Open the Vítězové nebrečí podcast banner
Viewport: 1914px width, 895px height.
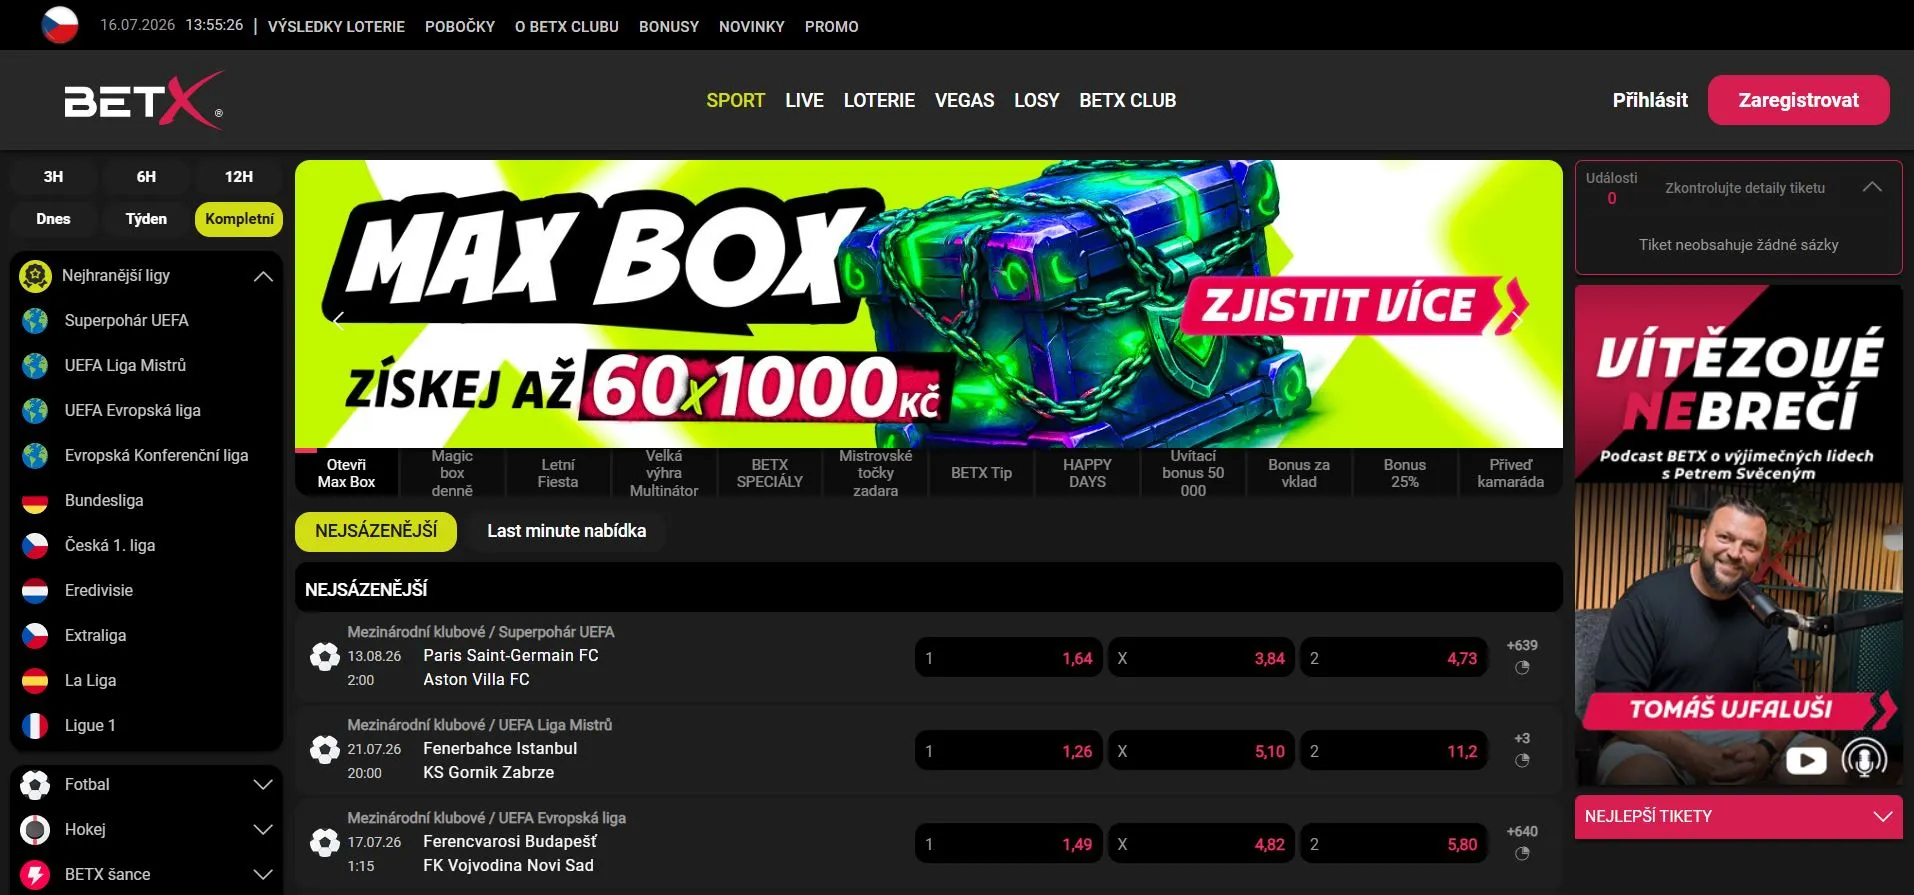point(1738,535)
